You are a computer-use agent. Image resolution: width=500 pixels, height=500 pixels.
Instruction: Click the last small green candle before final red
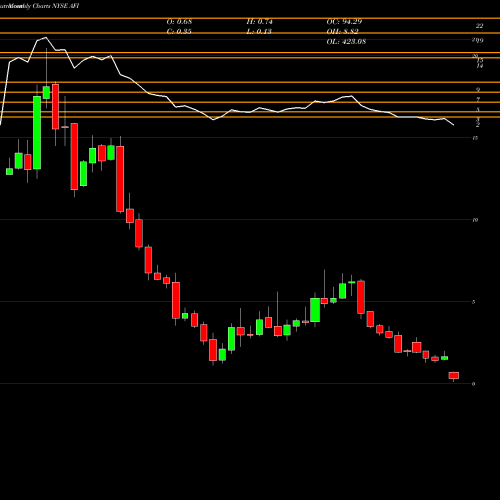tap(445, 358)
